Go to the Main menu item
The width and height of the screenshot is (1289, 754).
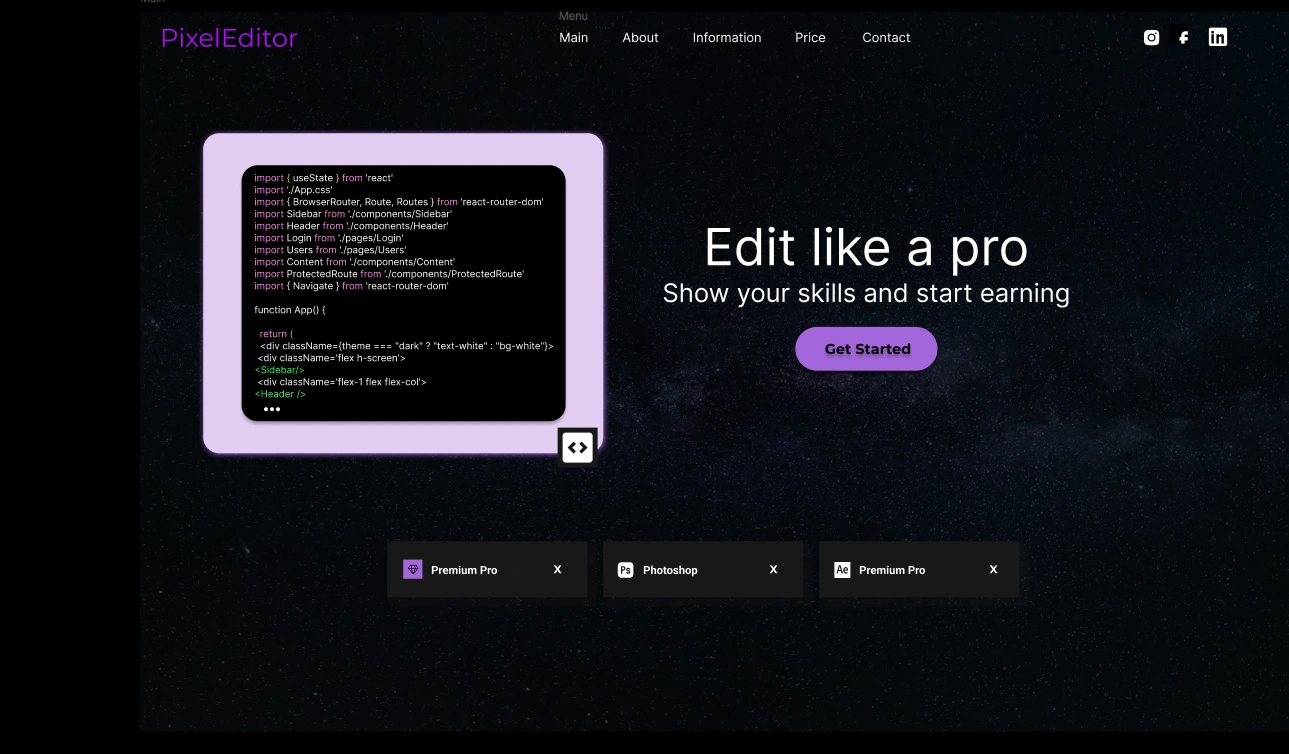[574, 37]
